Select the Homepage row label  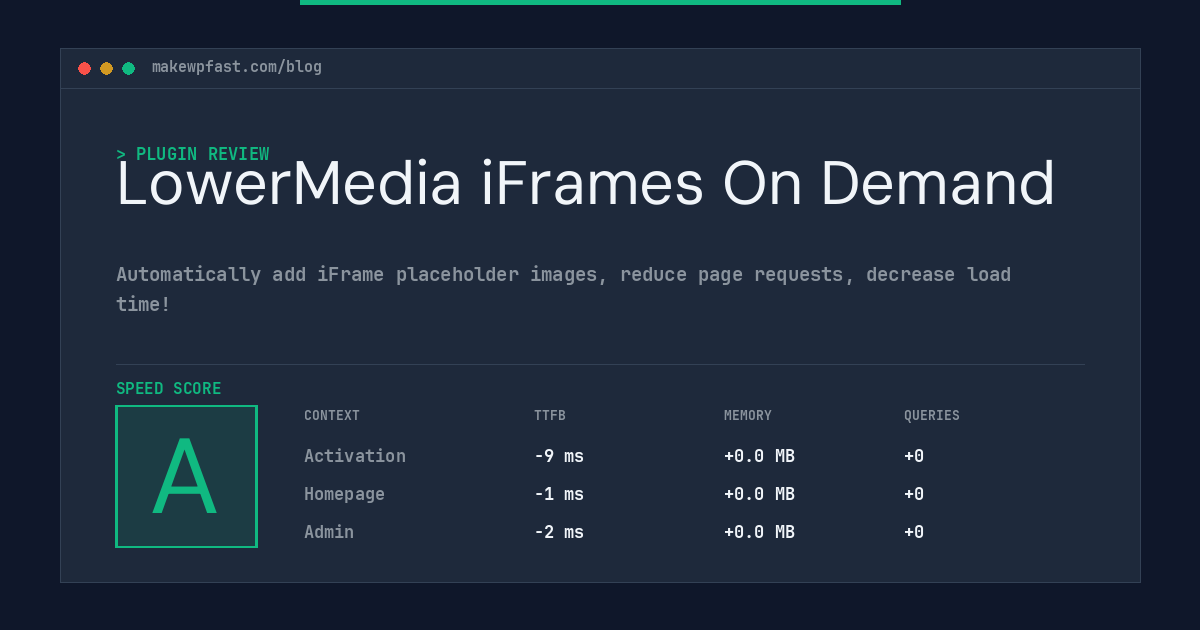pyautogui.click(x=345, y=494)
